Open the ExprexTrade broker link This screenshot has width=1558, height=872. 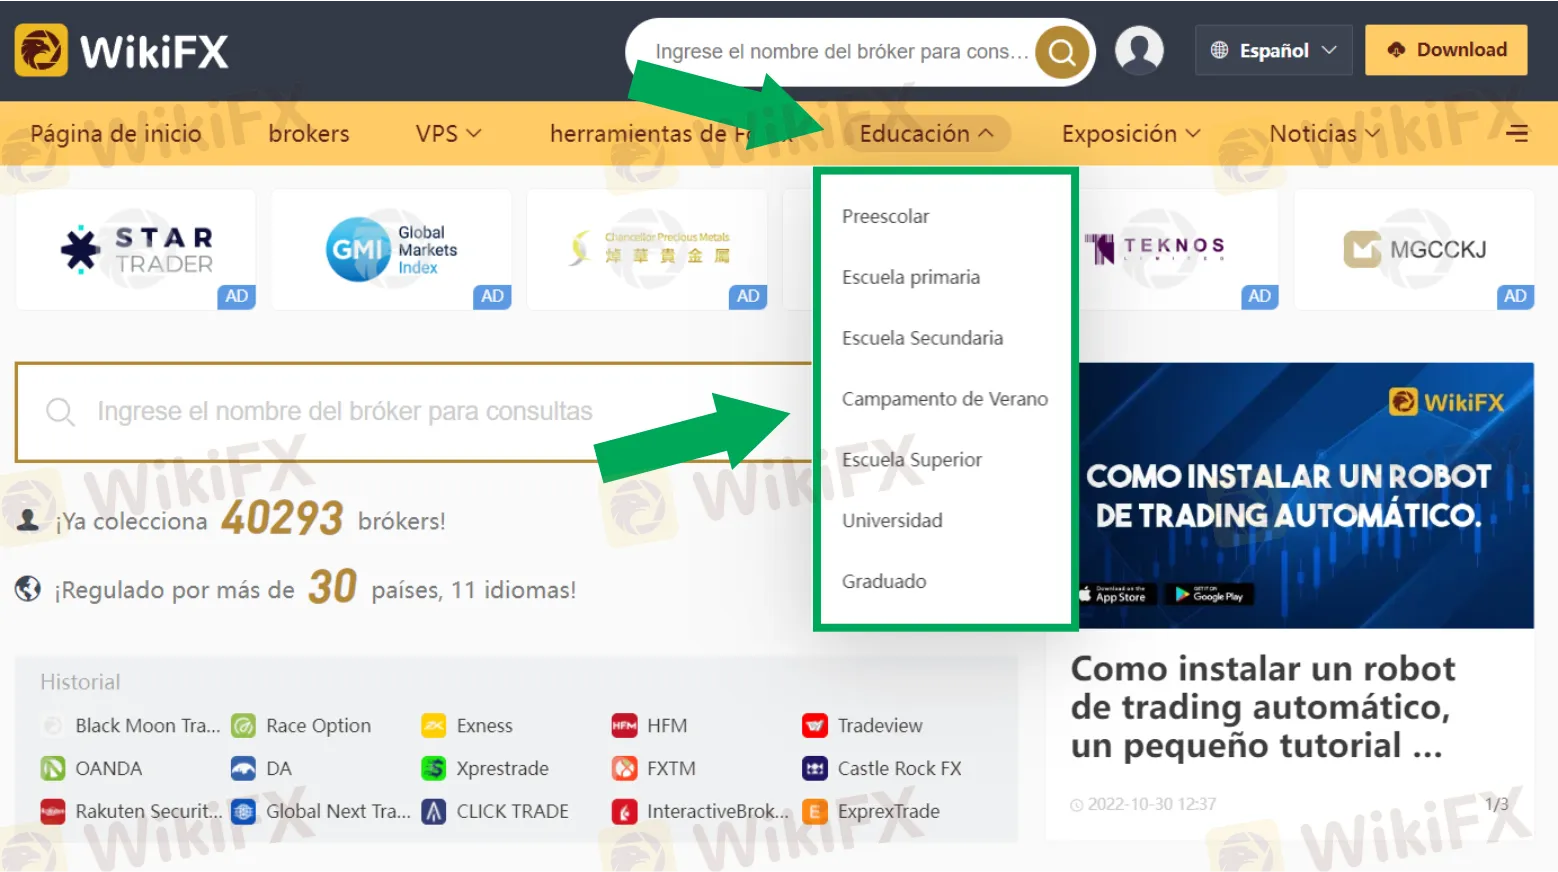coord(888,811)
